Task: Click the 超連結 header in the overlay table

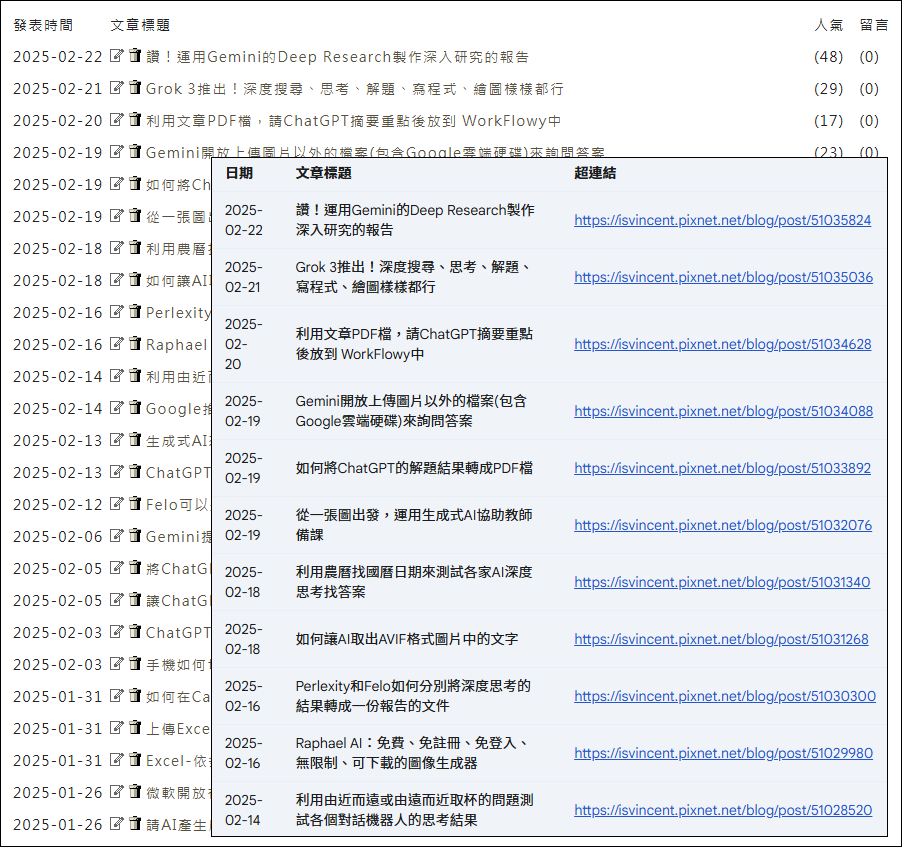Action: (x=595, y=173)
